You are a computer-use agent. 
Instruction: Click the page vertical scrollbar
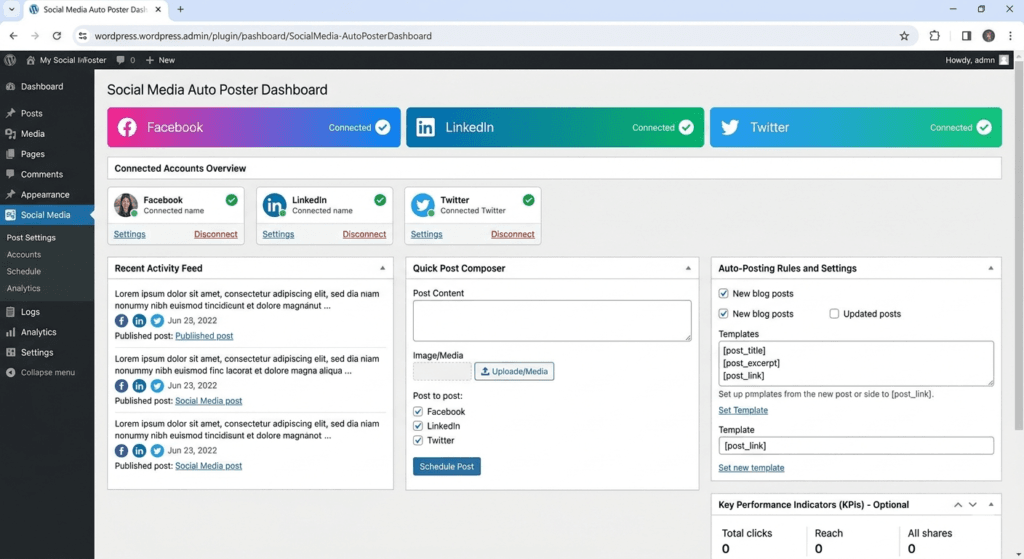(x=1019, y=248)
